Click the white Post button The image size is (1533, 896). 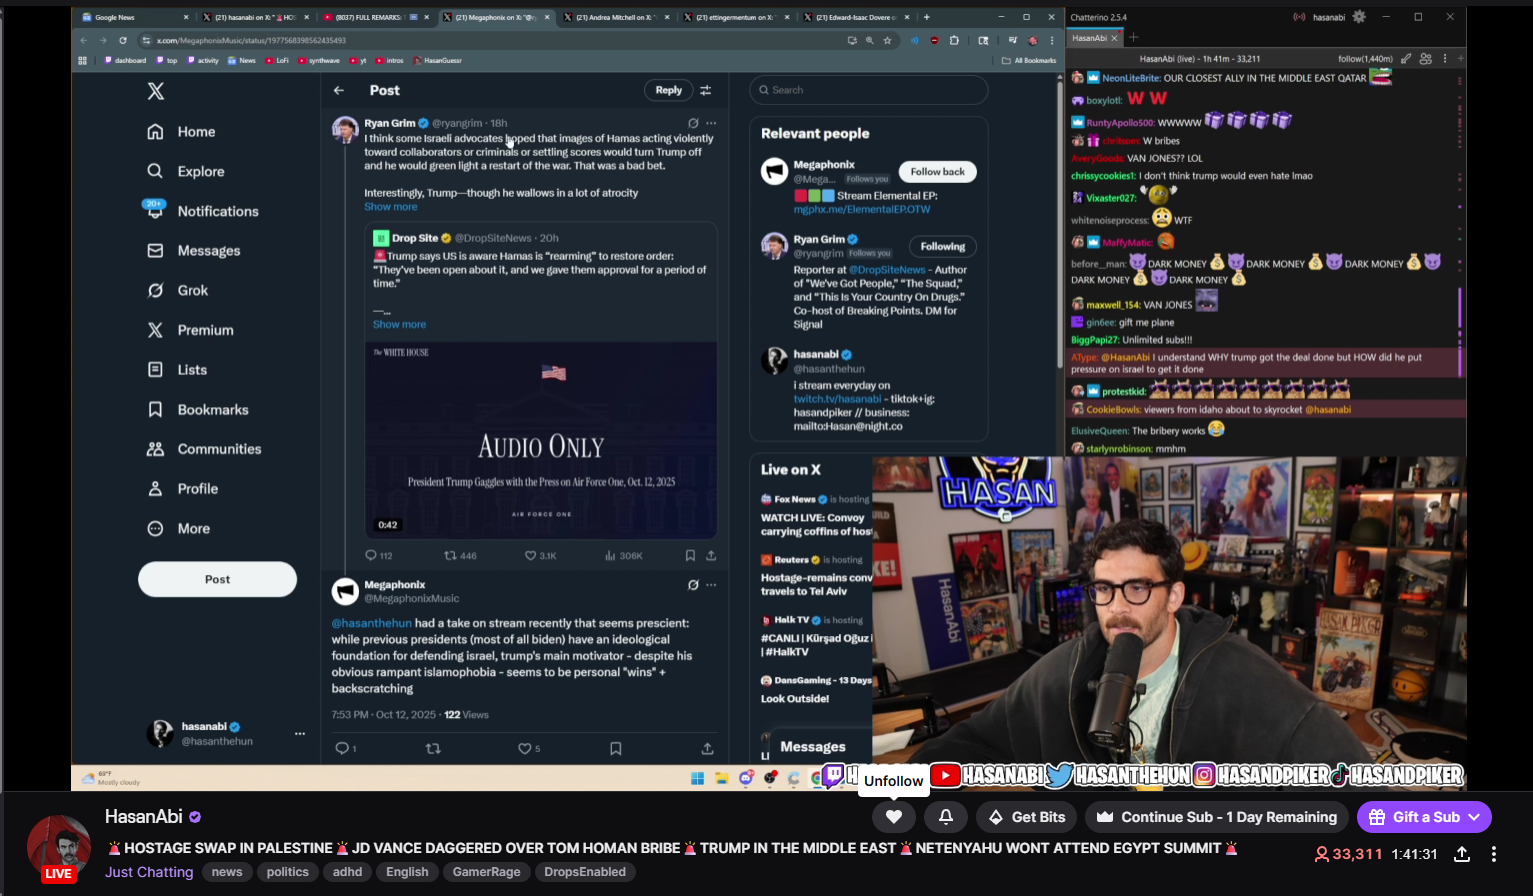point(217,579)
